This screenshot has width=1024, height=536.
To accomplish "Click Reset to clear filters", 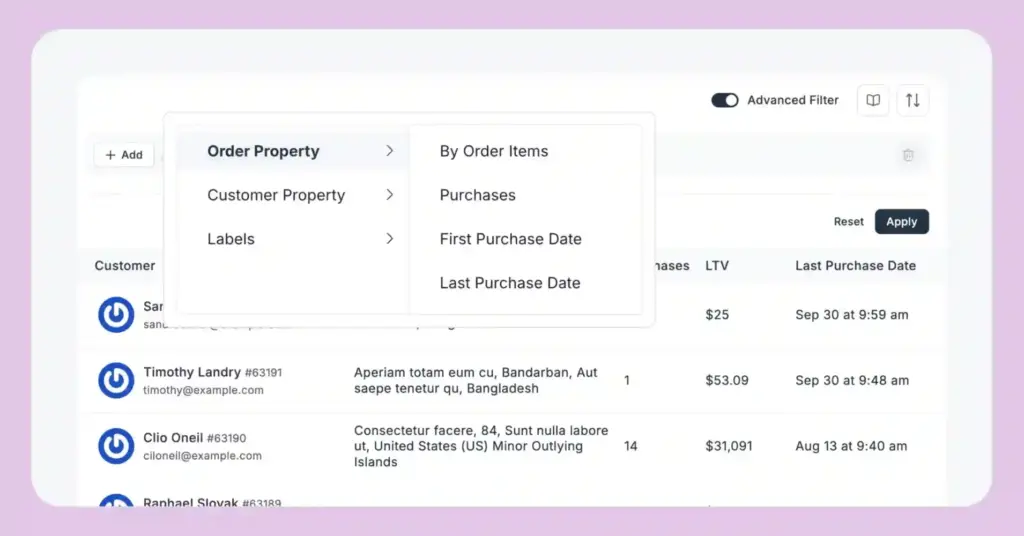I will click(849, 222).
